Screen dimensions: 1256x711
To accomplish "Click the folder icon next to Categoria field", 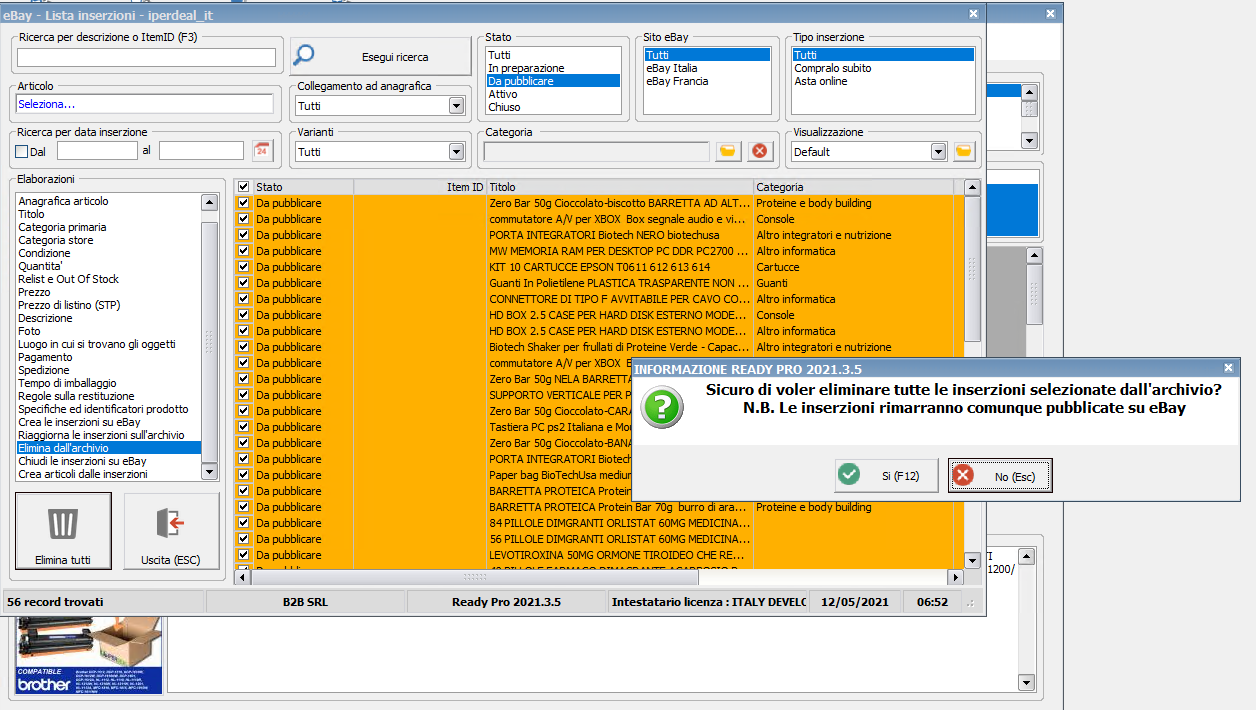I will coord(728,151).
